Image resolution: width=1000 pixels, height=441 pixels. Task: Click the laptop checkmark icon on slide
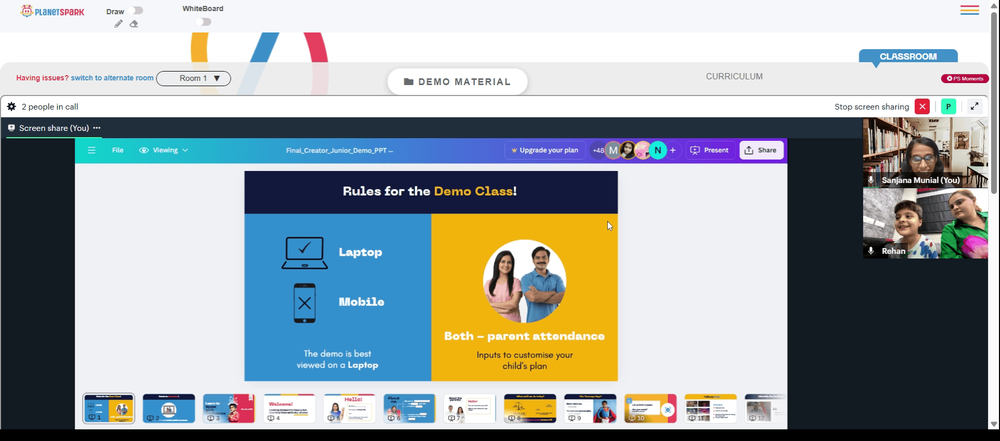[305, 253]
